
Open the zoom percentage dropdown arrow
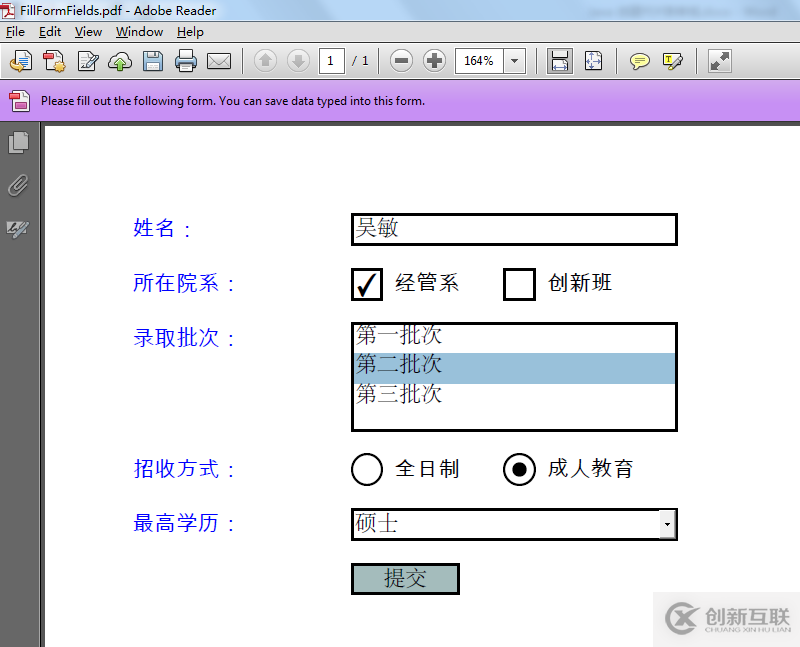tap(515, 61)
